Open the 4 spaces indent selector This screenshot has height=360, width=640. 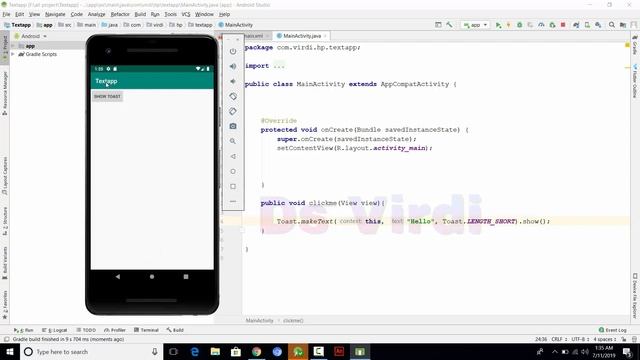pyautogui.click(x=604, y=339)
